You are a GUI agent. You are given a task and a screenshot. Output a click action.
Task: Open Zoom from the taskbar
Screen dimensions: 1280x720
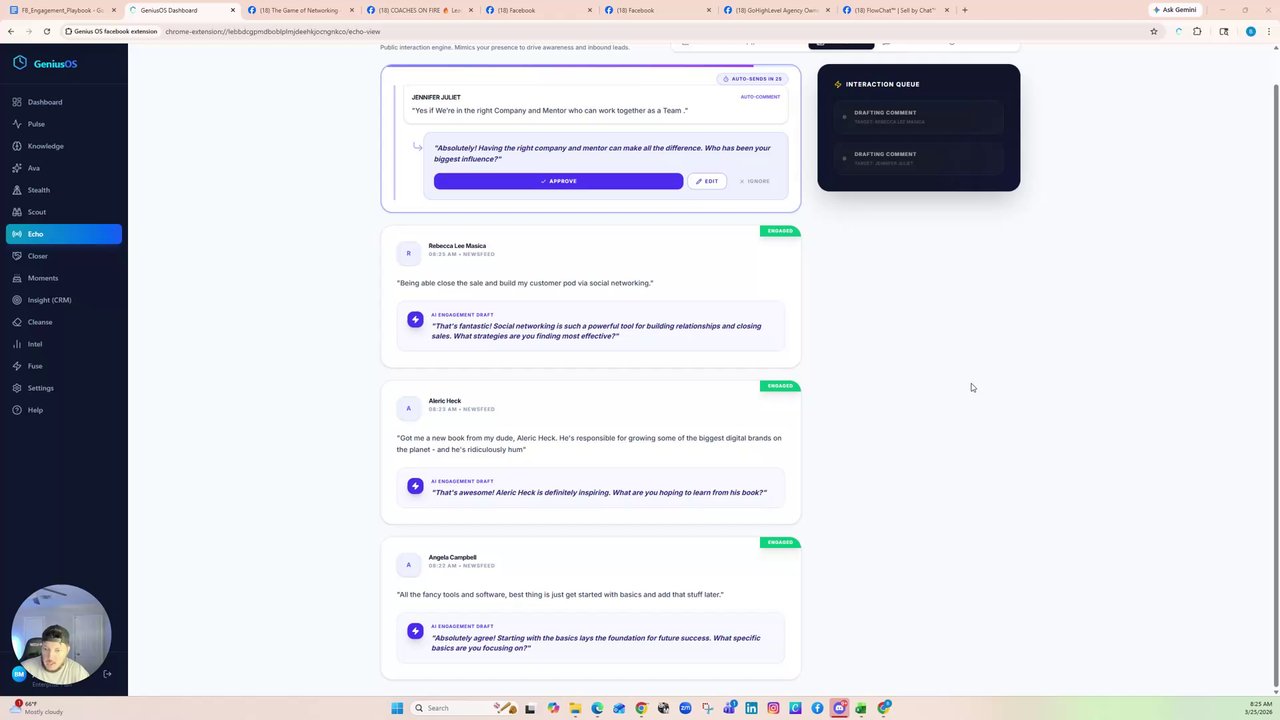685,708
